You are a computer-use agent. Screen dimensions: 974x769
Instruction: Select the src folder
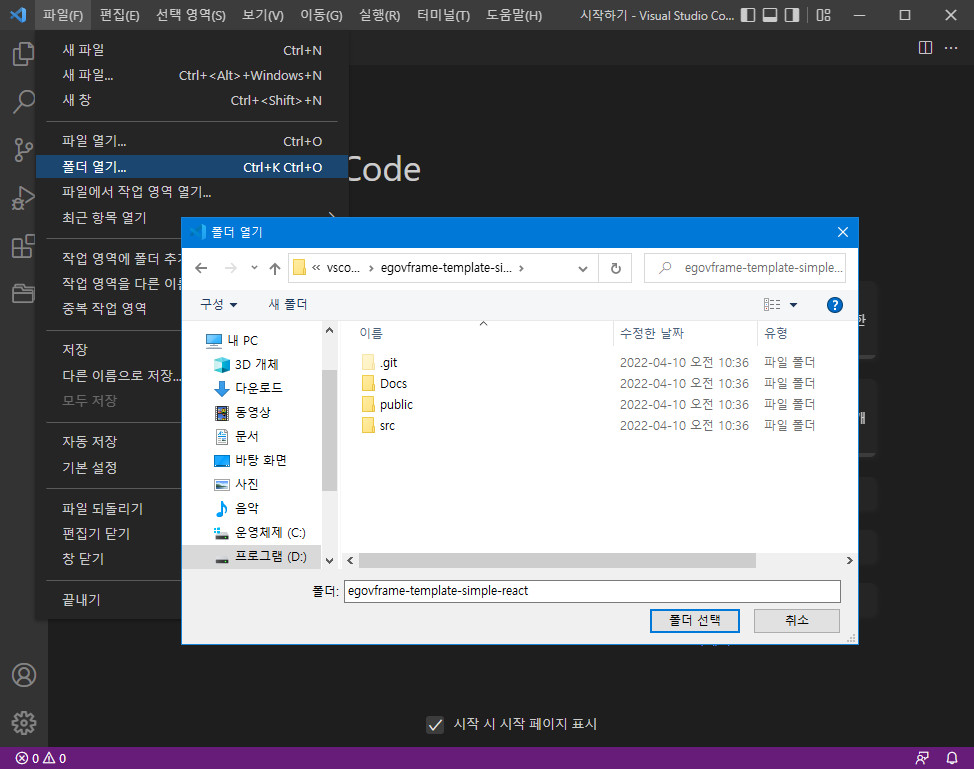pos(378,425)
